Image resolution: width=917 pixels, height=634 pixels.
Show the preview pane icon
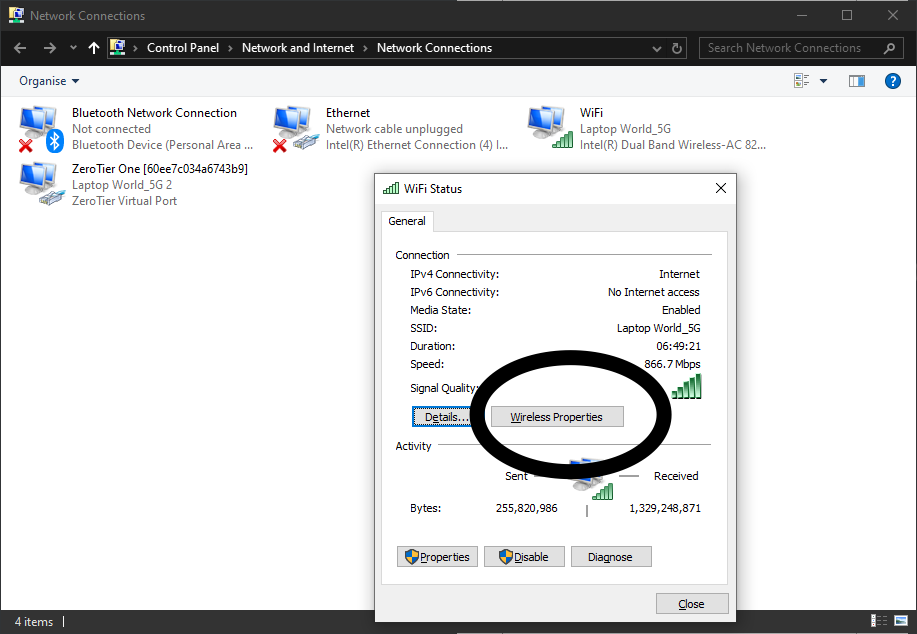click(x=856, y=81)
